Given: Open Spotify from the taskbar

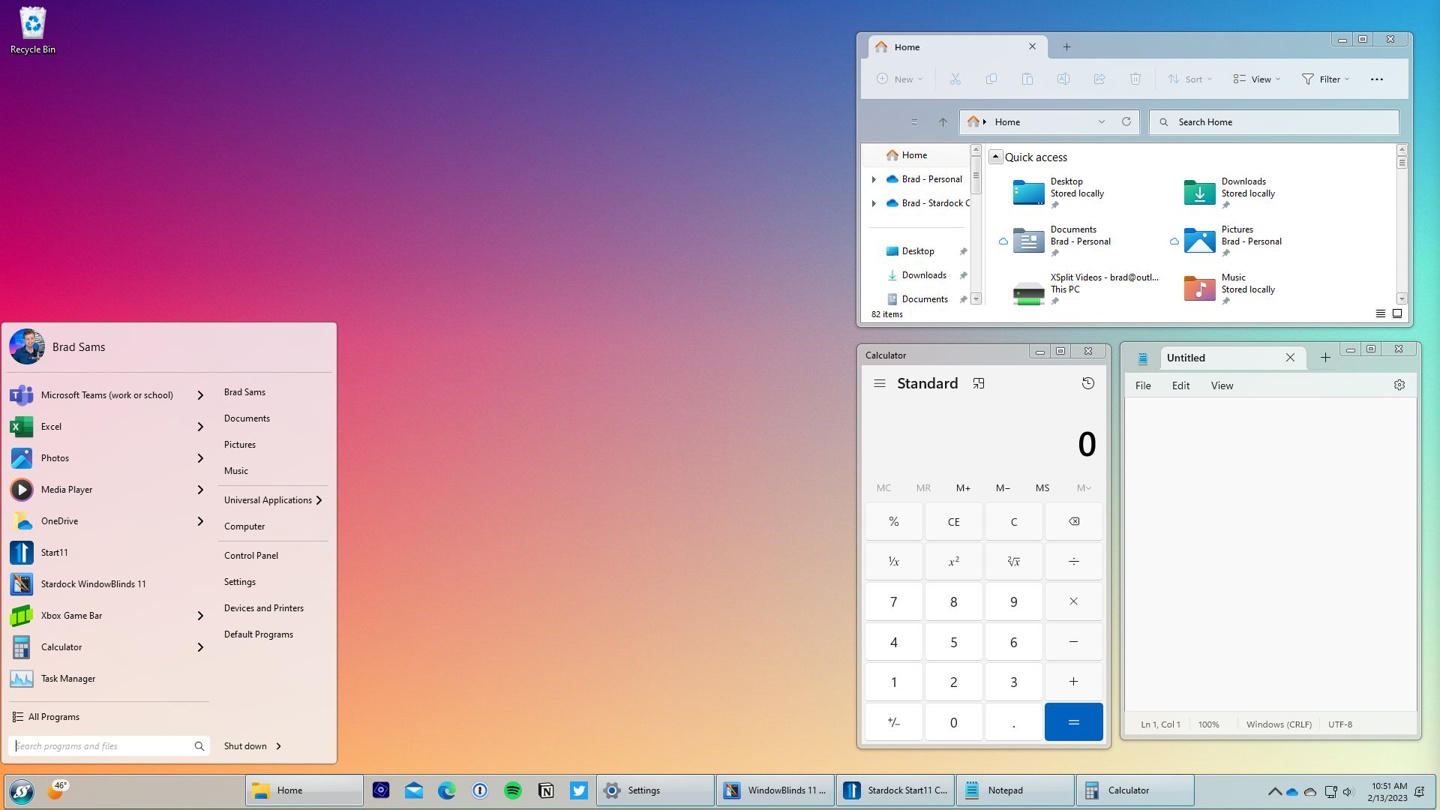Looking at the screenshot, I should (513, 790).
